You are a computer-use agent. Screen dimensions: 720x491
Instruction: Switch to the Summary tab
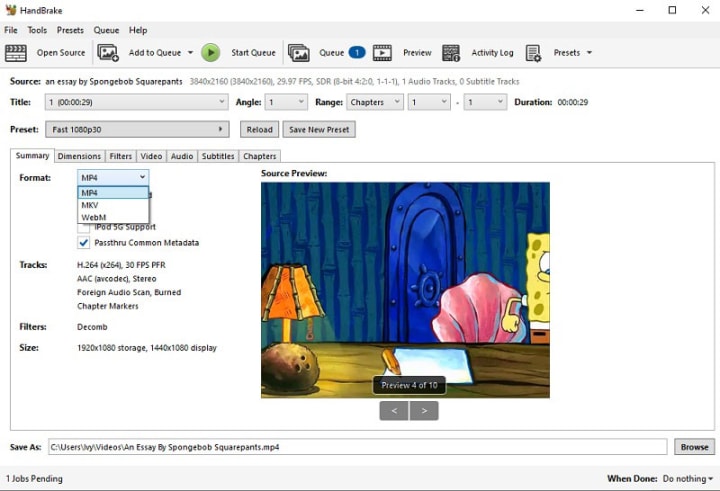tap(32, 156)
